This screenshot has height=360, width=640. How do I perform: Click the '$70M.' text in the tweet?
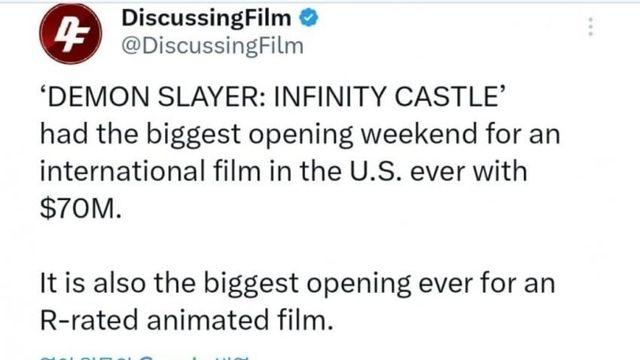point(81,209)
